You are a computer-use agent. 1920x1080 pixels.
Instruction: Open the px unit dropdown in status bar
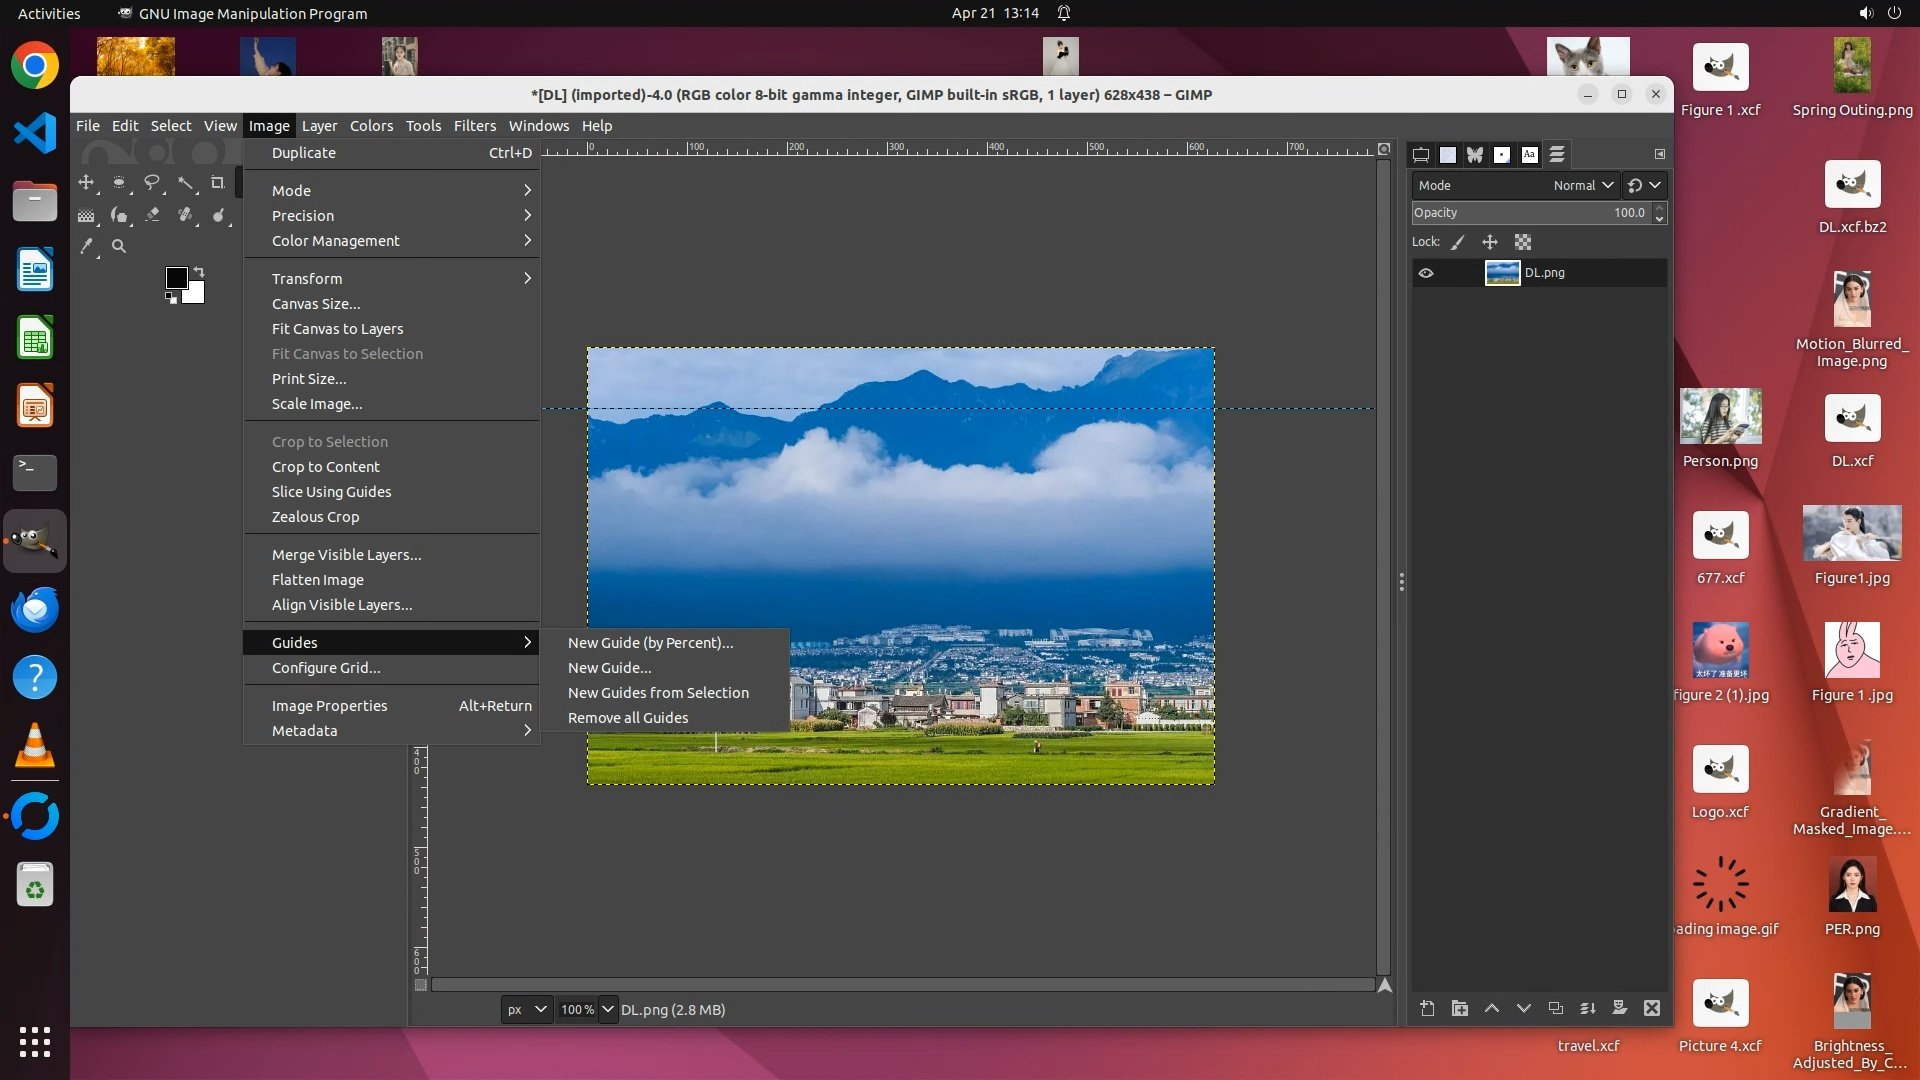(527, 1010)
